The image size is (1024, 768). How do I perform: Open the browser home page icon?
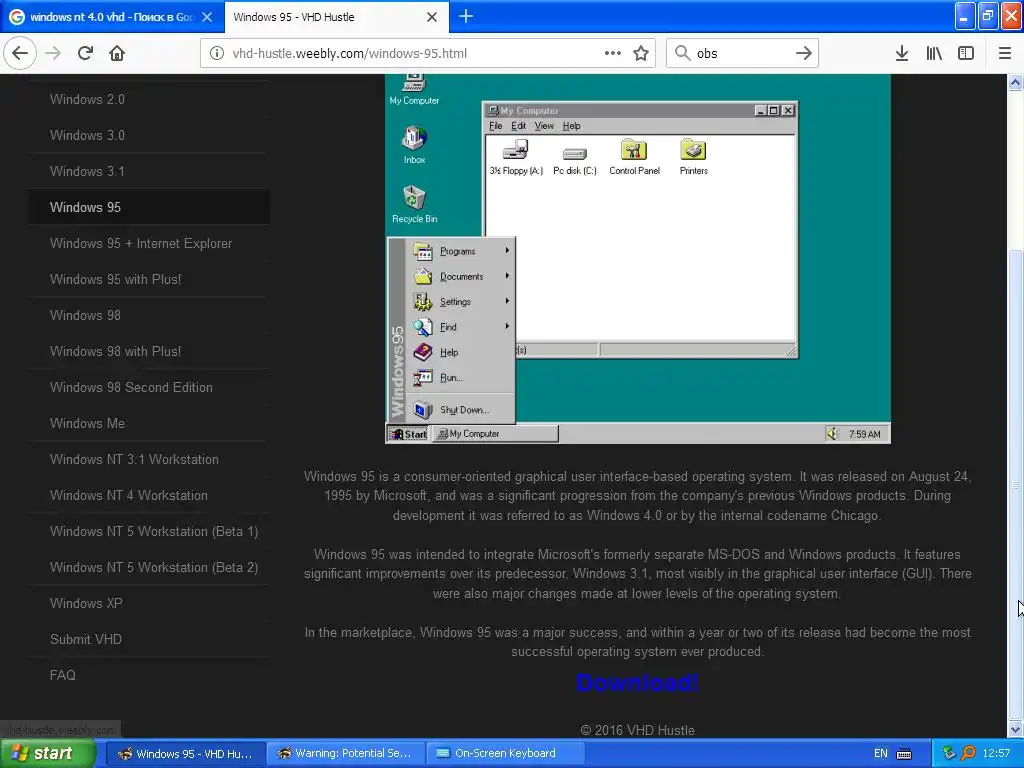point(117,53)
